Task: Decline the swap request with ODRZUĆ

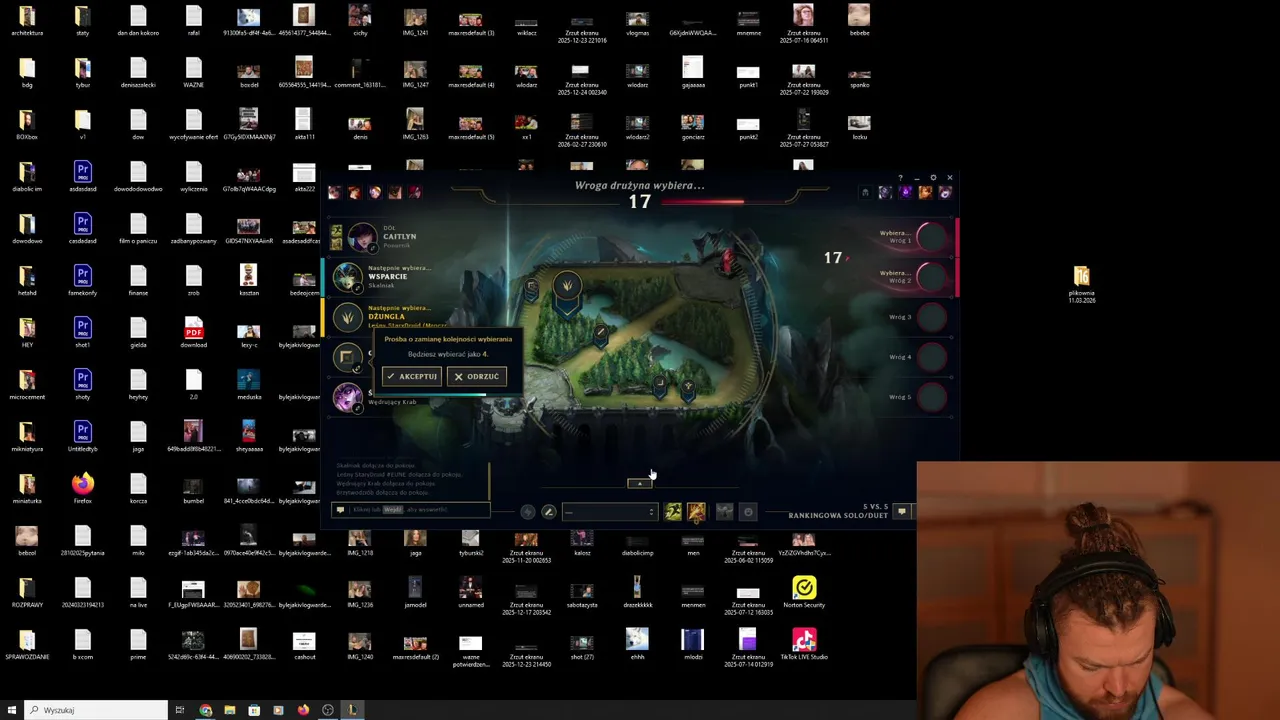Action: (477, 376)
